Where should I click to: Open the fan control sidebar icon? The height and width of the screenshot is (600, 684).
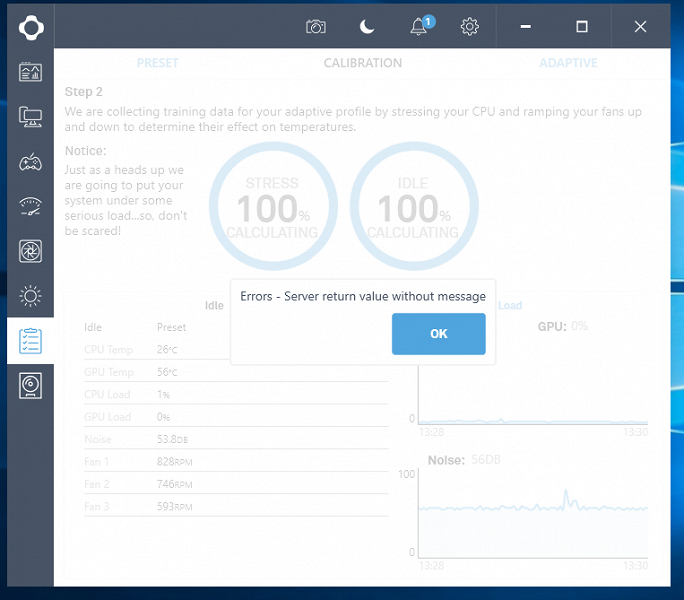(31, 251)
